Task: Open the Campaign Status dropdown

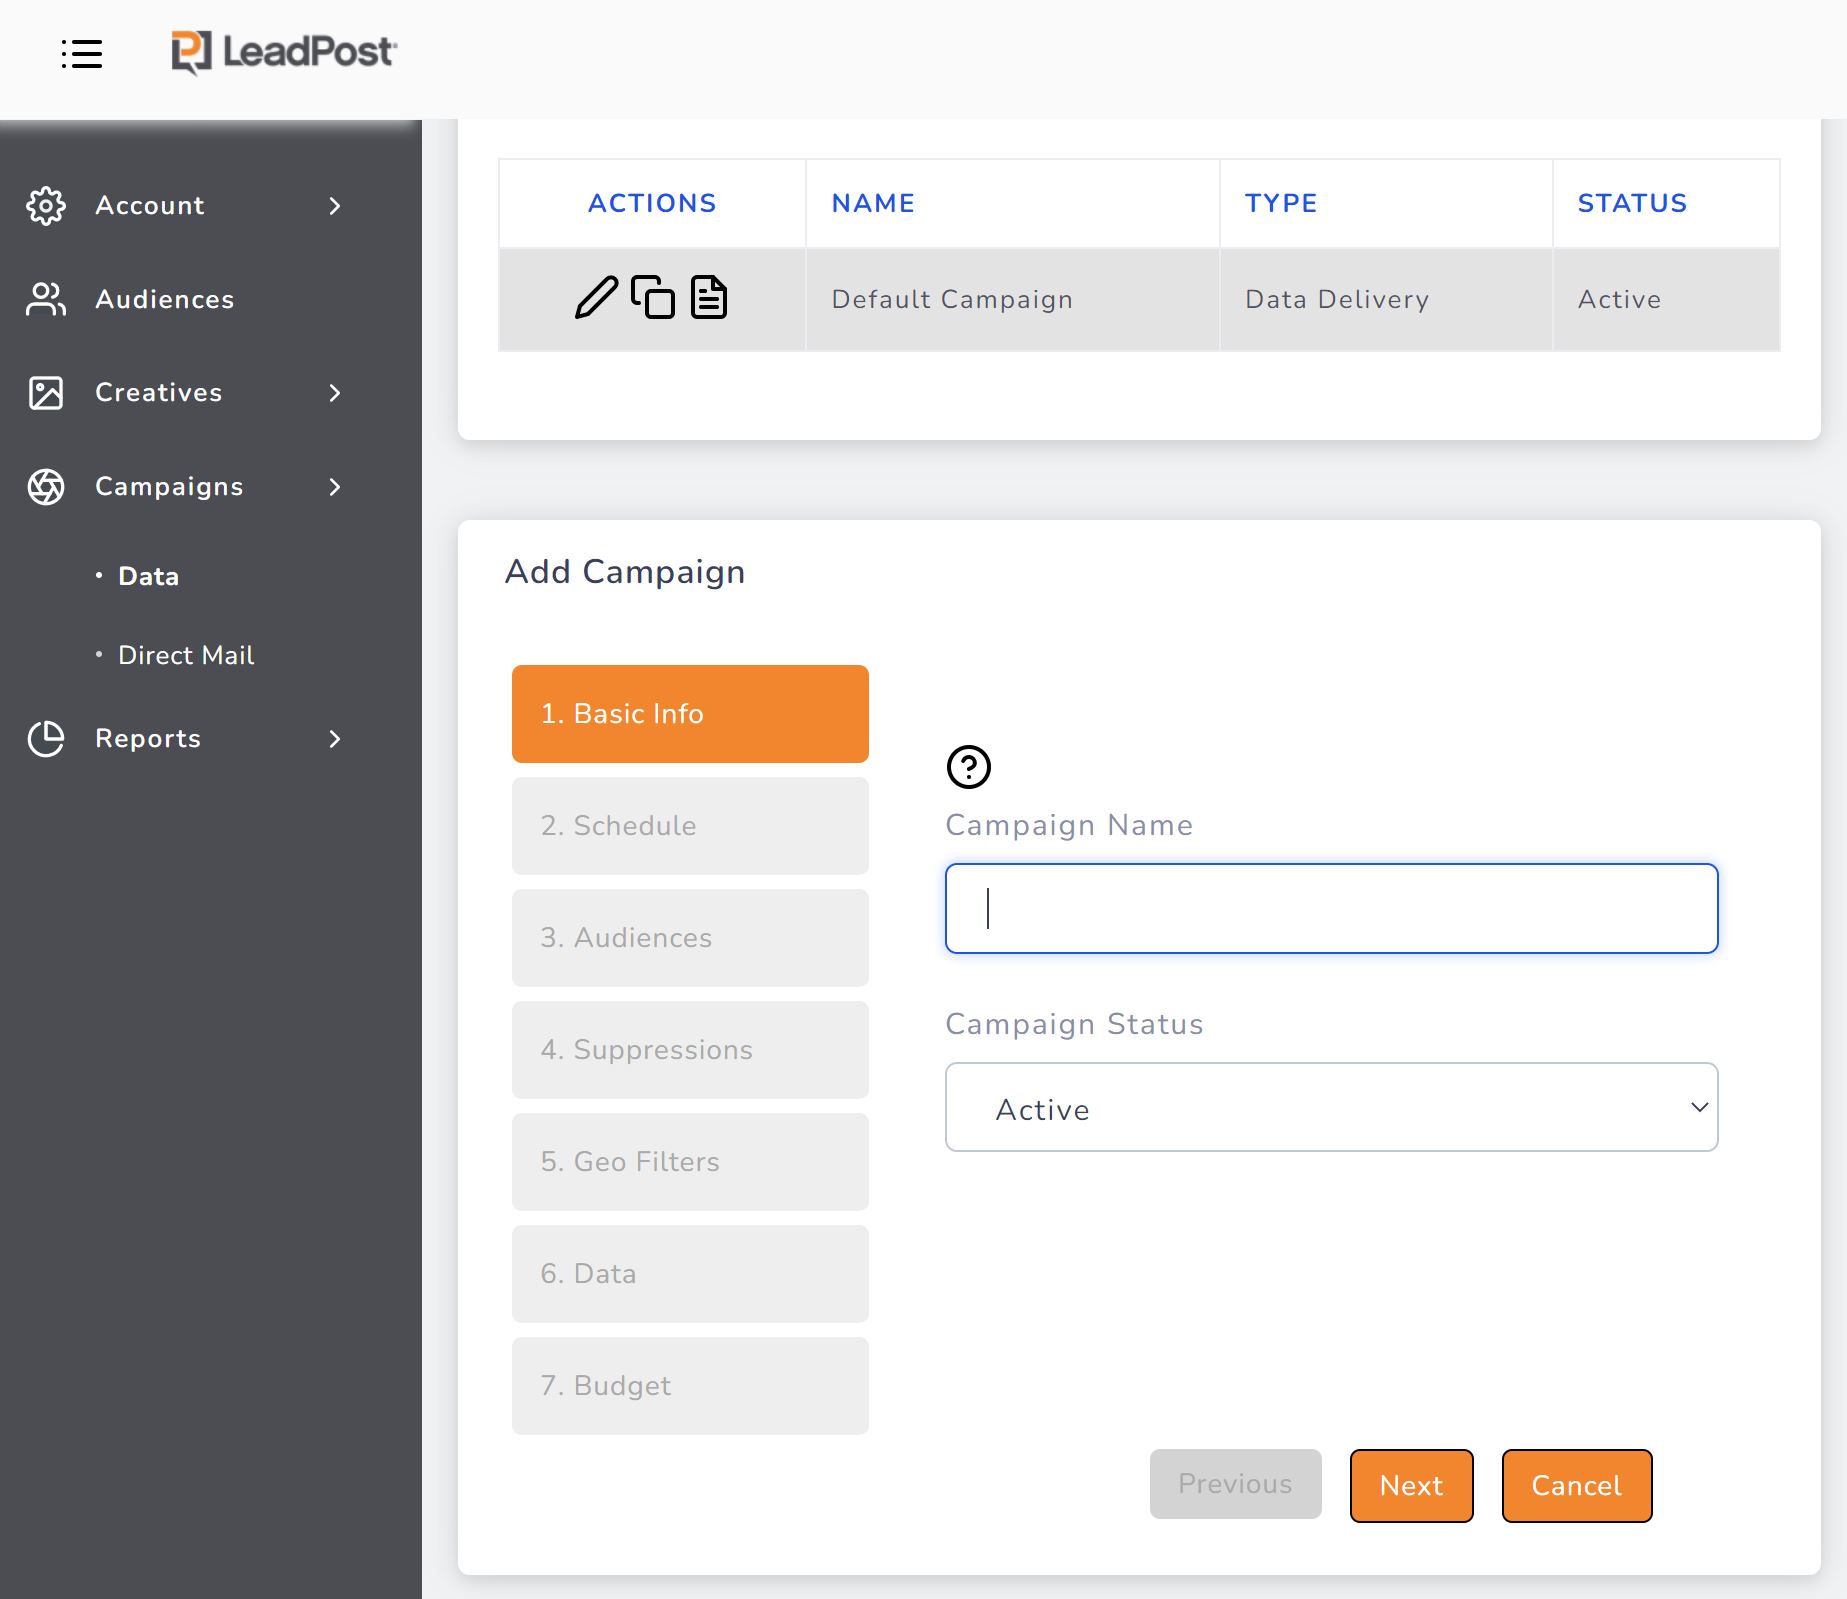Action: [x=1330, y=1107]
